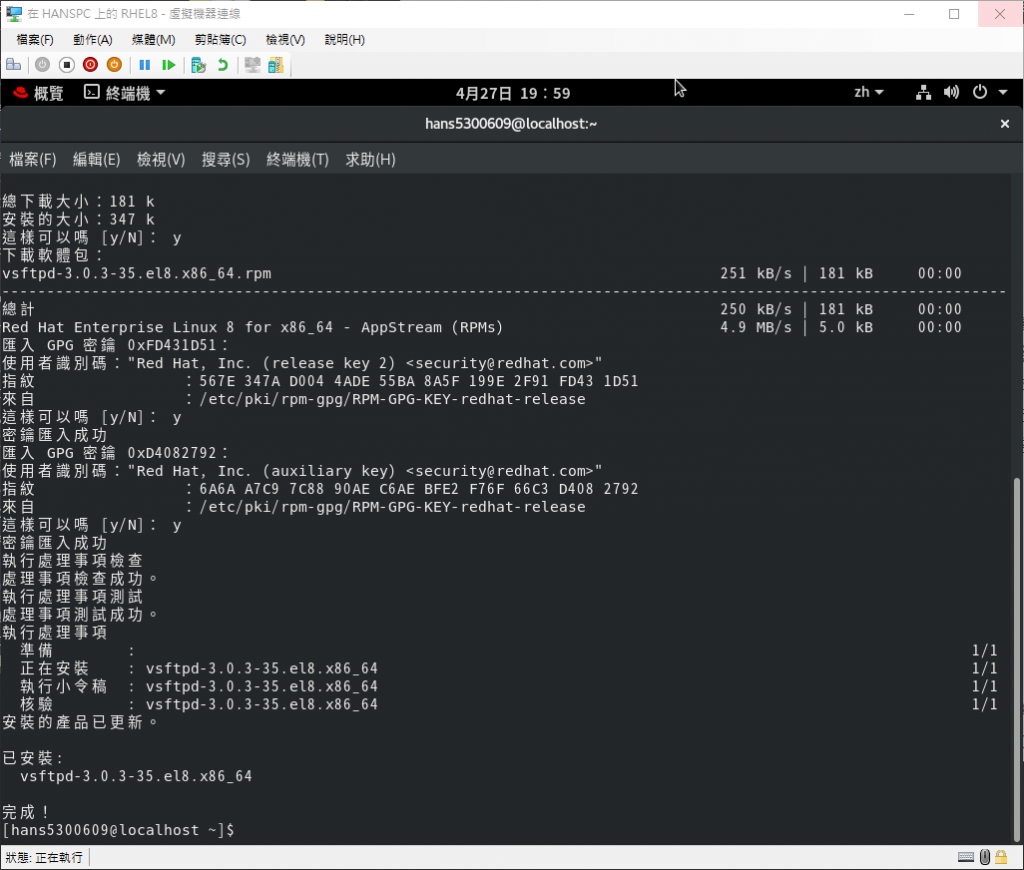Open the 檔案(F) menu of VM window
The image size is (1024, 870).
[x=35, y=40]
